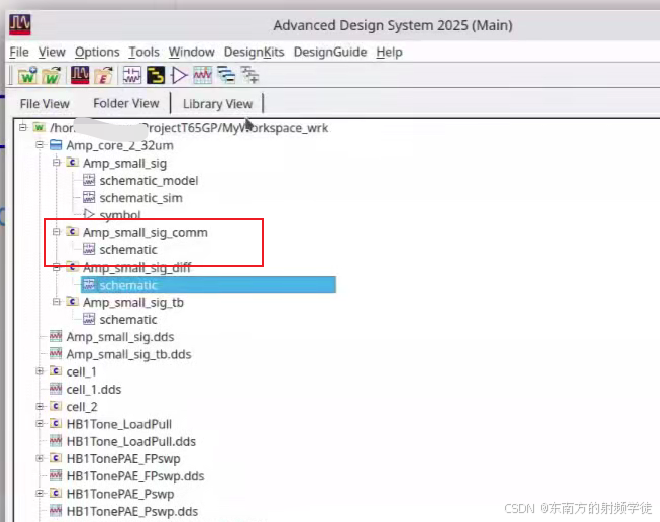660x522 pixels.
Task: Click the workspace root W icon
Action: (39, 127)
